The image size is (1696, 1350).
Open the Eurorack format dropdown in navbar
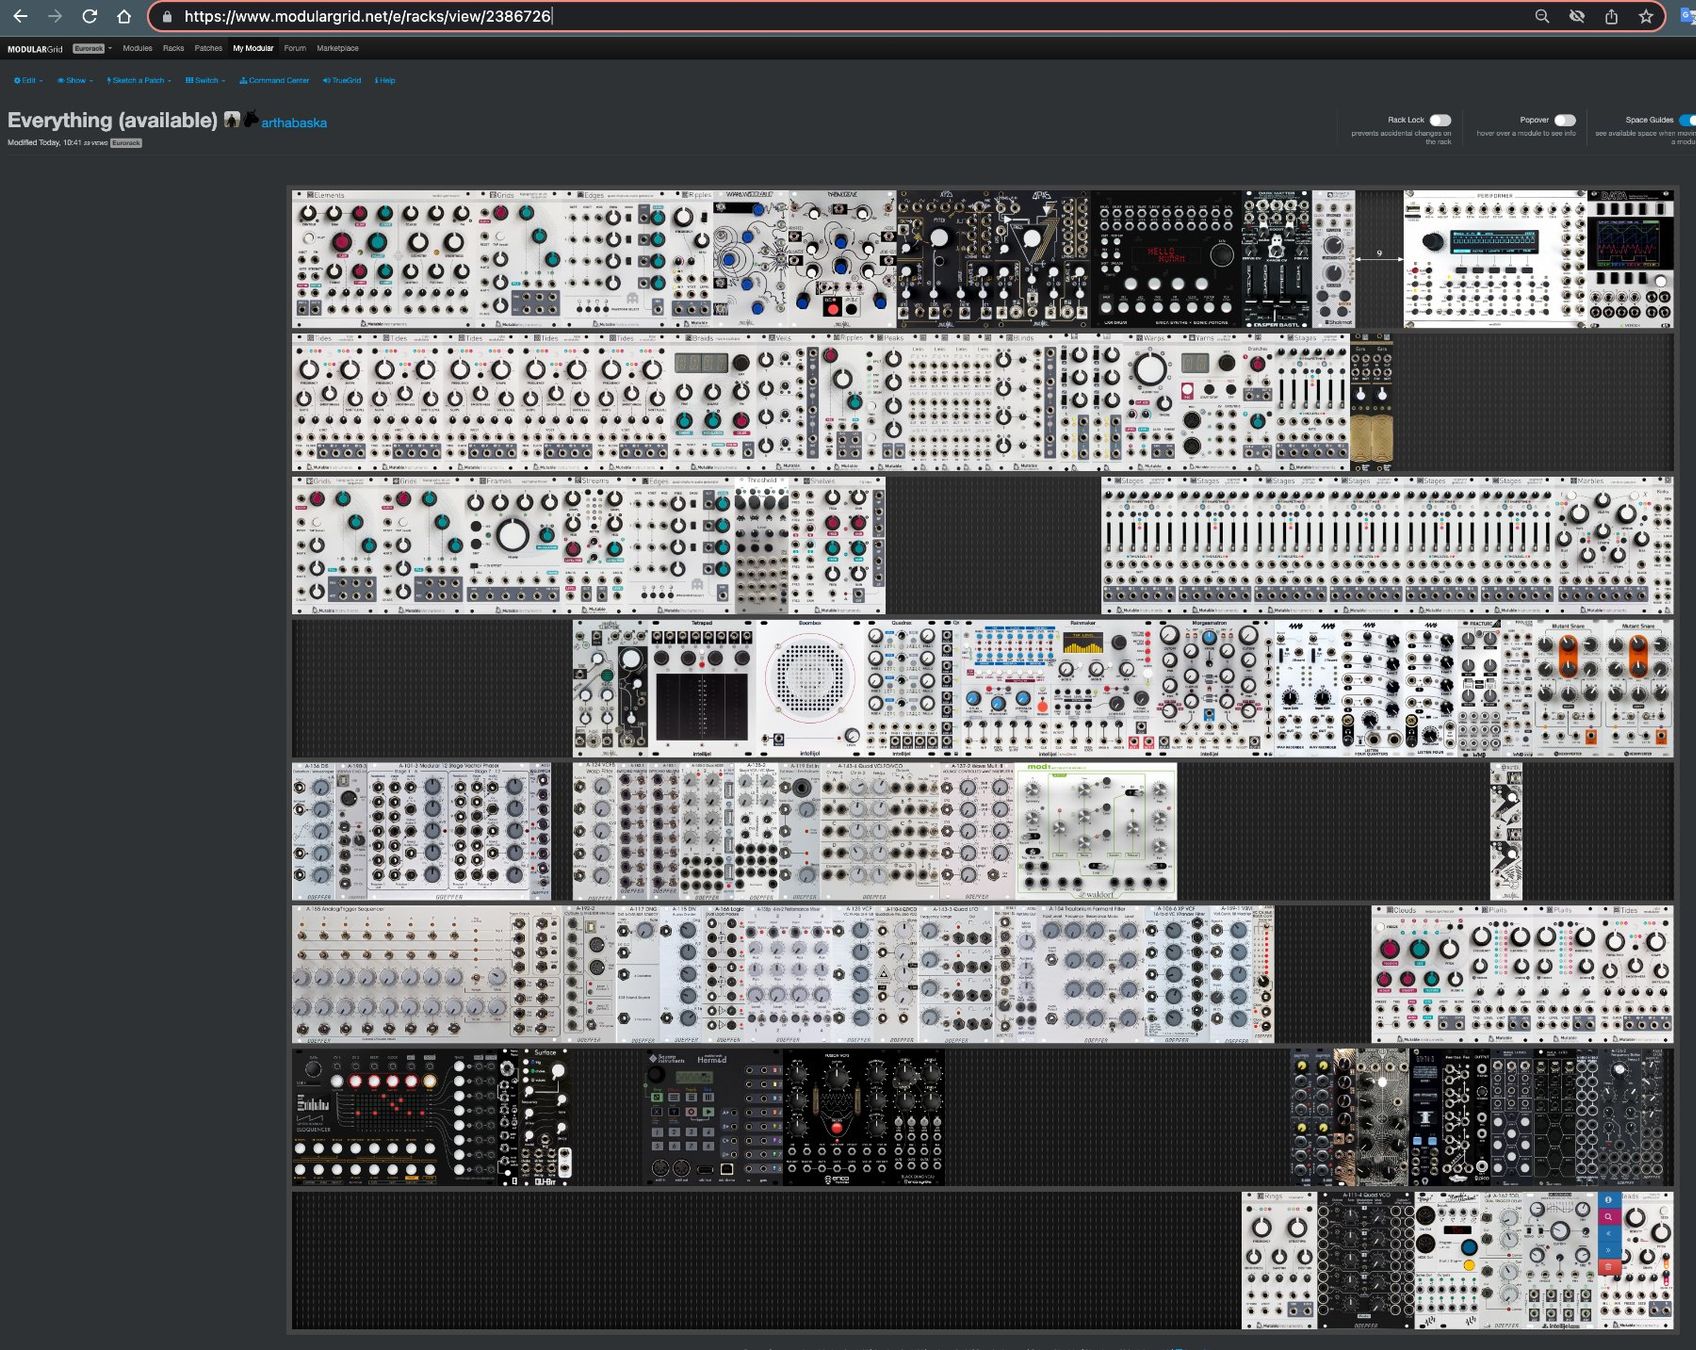pyautogui.click(x=92, y=48)
